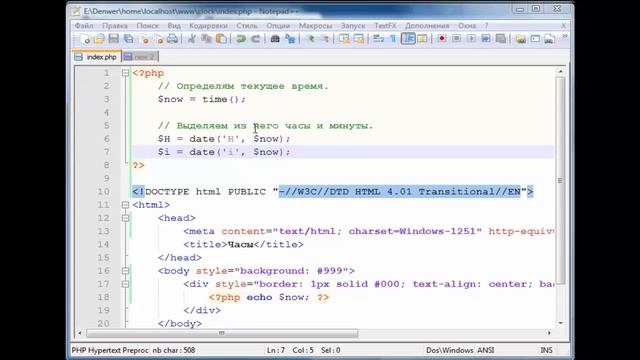Click the horizontal scrollbar thumb

[222, 333]
